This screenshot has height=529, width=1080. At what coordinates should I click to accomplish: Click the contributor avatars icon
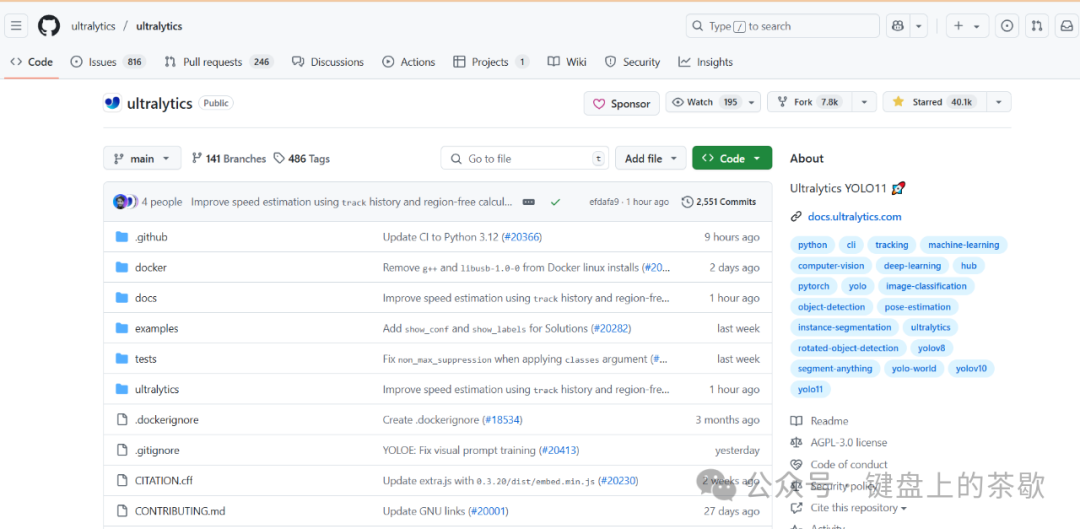point(125,202)
